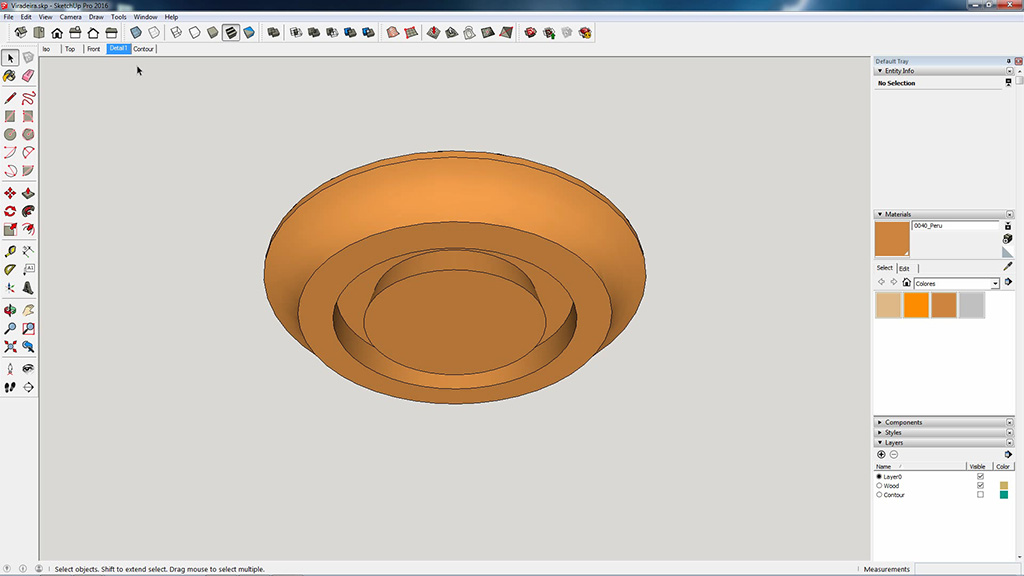The image size is (1024, 576).
Task: Open the Tools menu
Action: click(118, 17)
